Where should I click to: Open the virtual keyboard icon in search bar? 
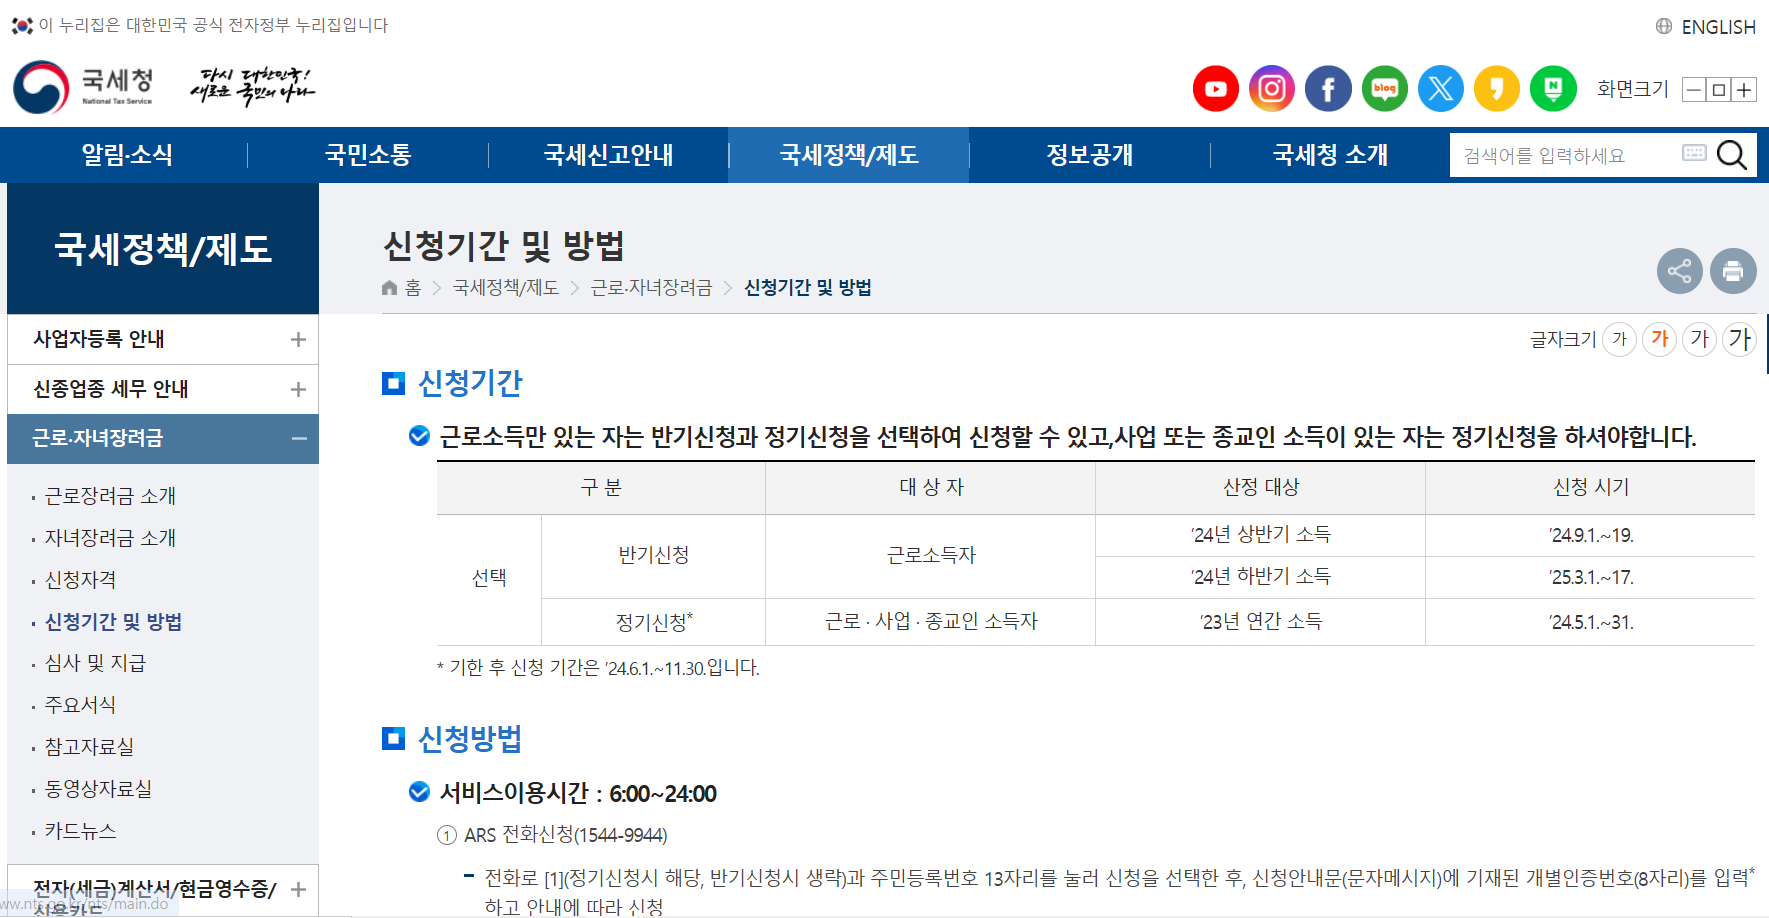(x=1693, y=153)
